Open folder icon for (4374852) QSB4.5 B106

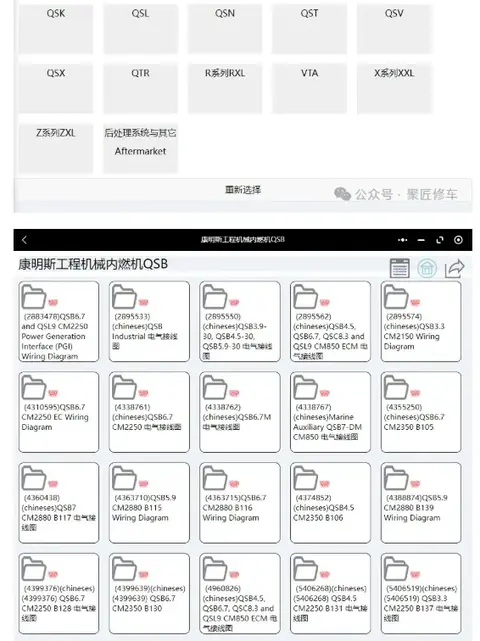[306, 478]
